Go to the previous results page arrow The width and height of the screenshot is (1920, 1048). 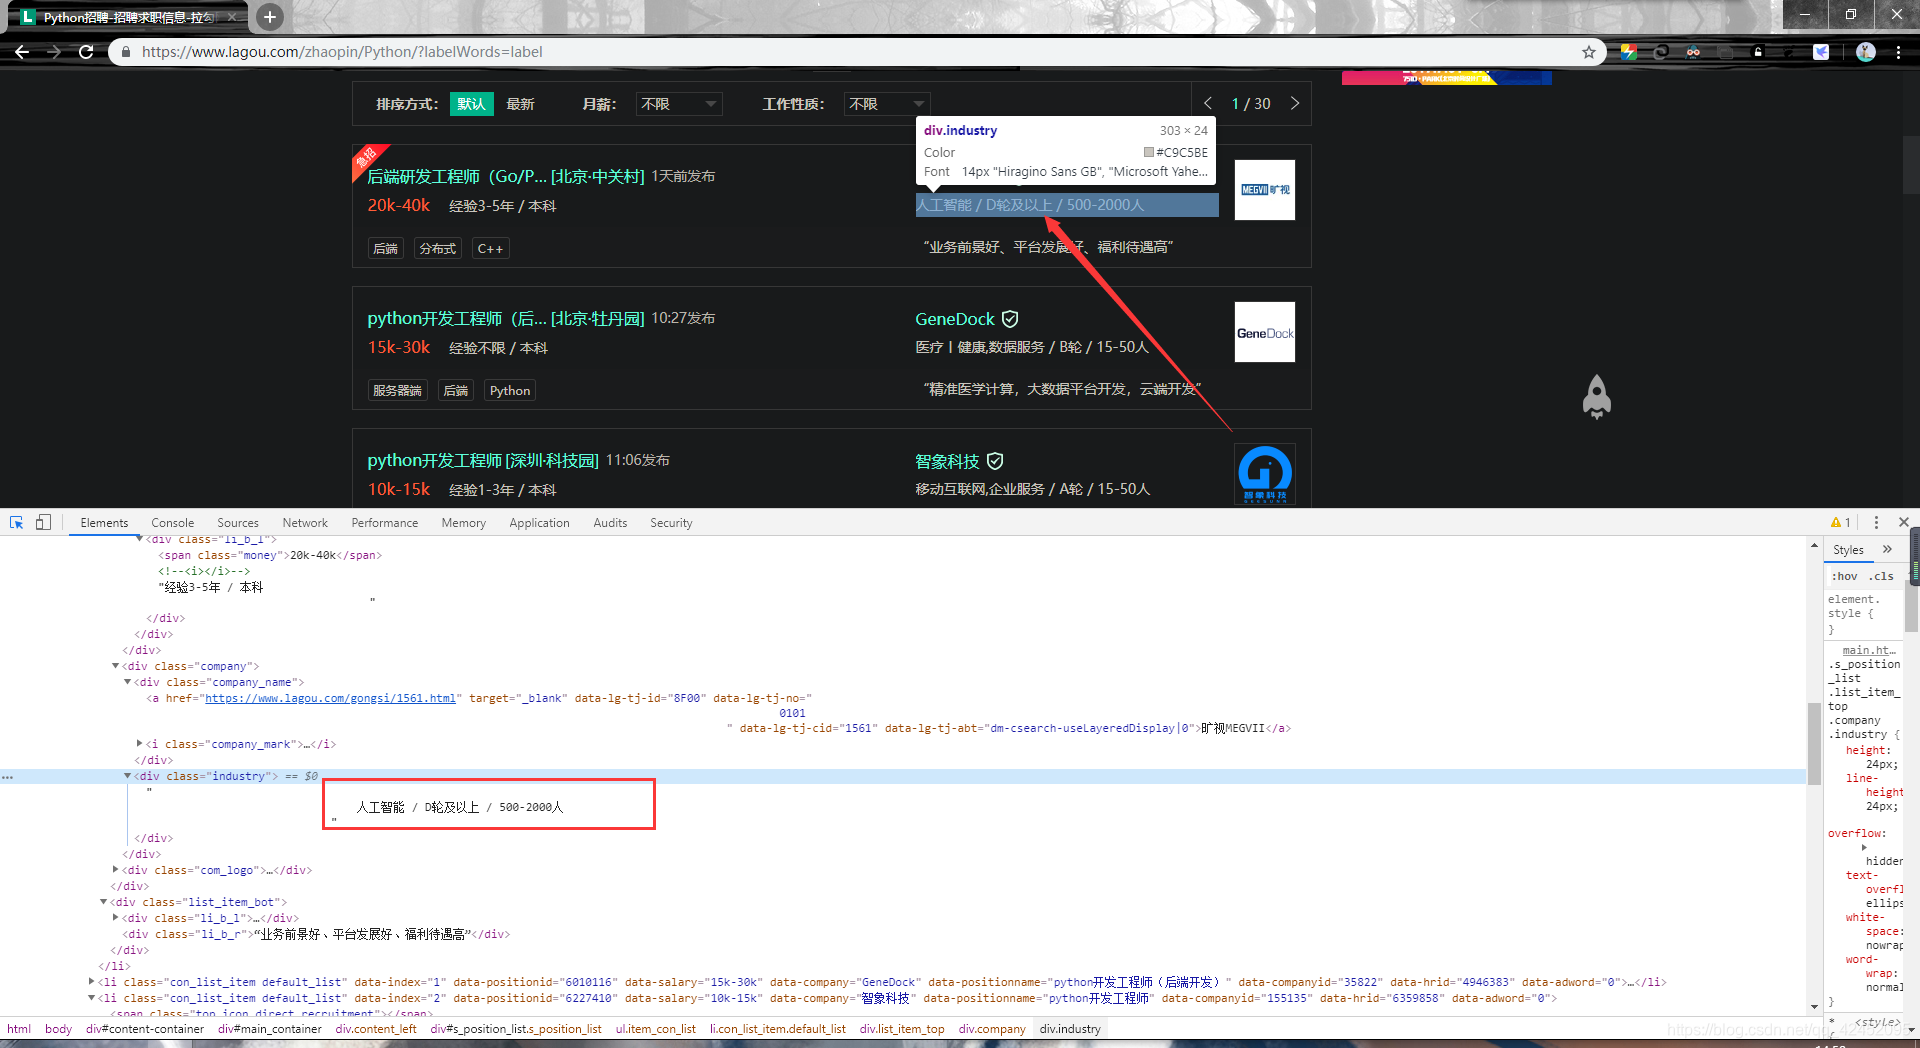pos(1208,103)
